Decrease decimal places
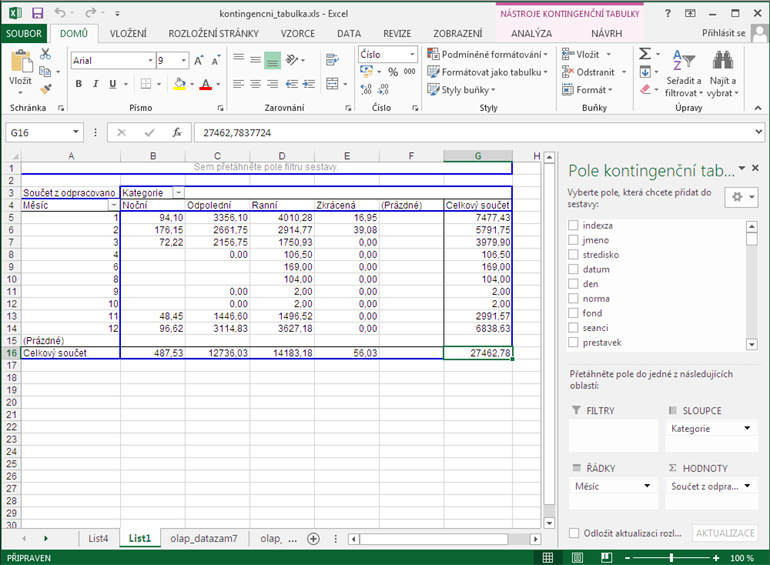The width and height of the screenshot is (770, 565). [x=383, y=90]
